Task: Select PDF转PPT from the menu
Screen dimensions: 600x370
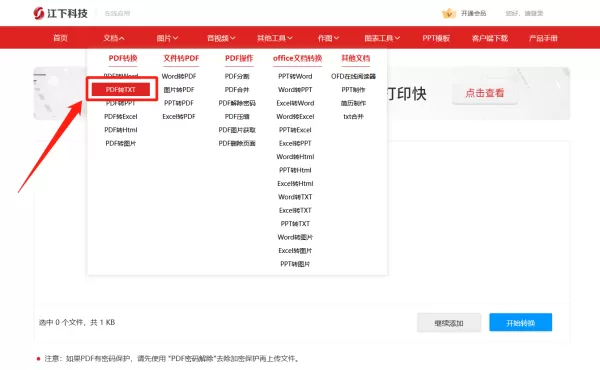Action: point(121,103)
